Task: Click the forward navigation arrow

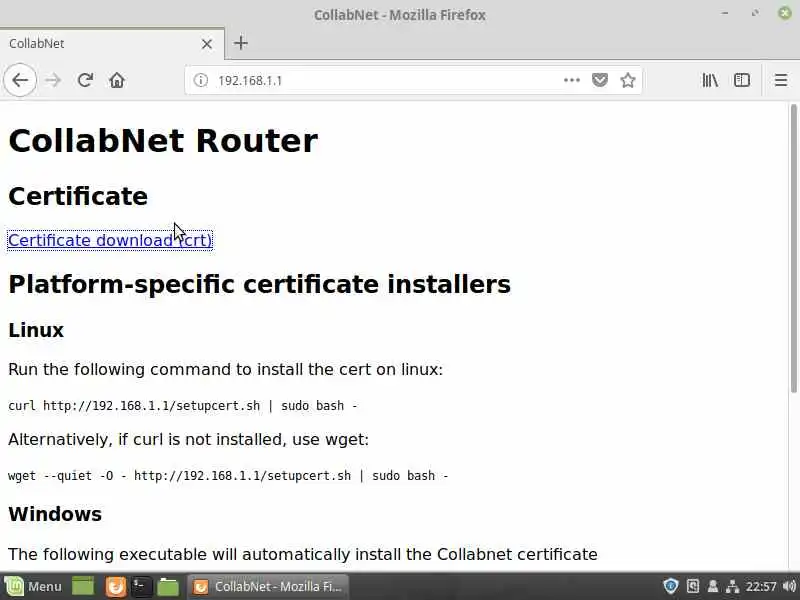Action: 53,80
